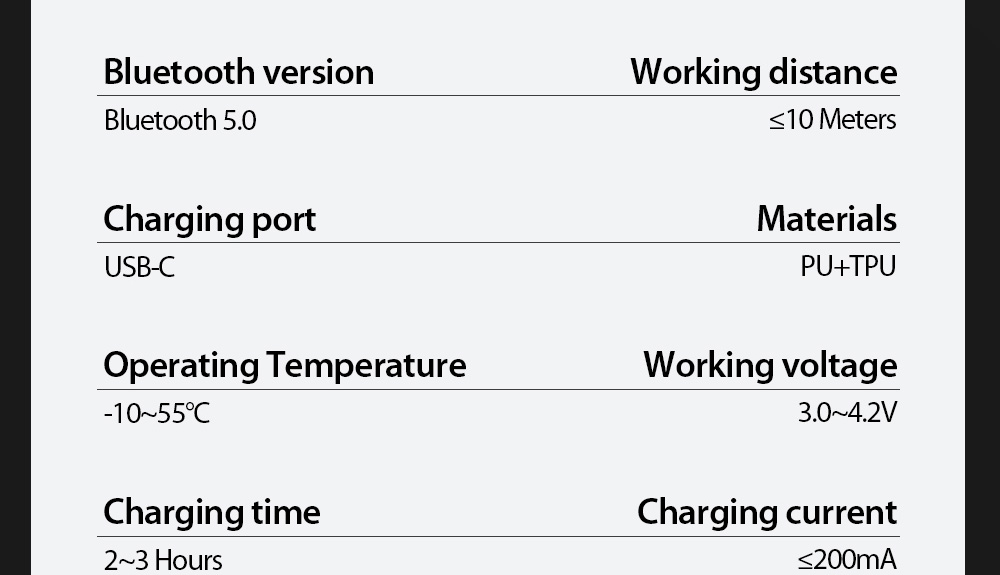Click the Bluetooth version heading
This screenshot has width=1000, height=575.
(x=239, y=72)
